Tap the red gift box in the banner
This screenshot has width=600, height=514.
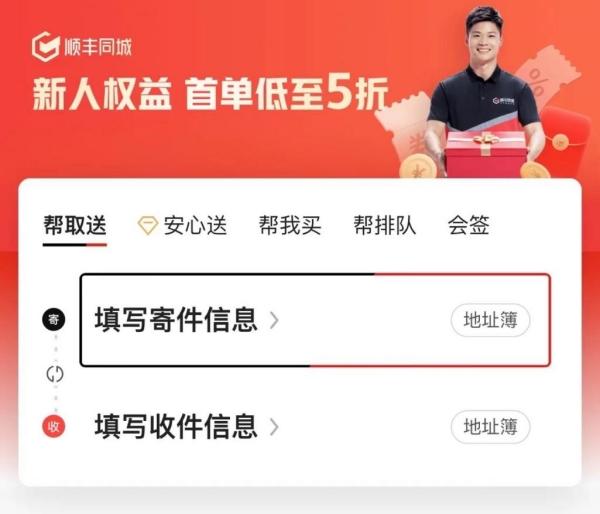[486, 154]
